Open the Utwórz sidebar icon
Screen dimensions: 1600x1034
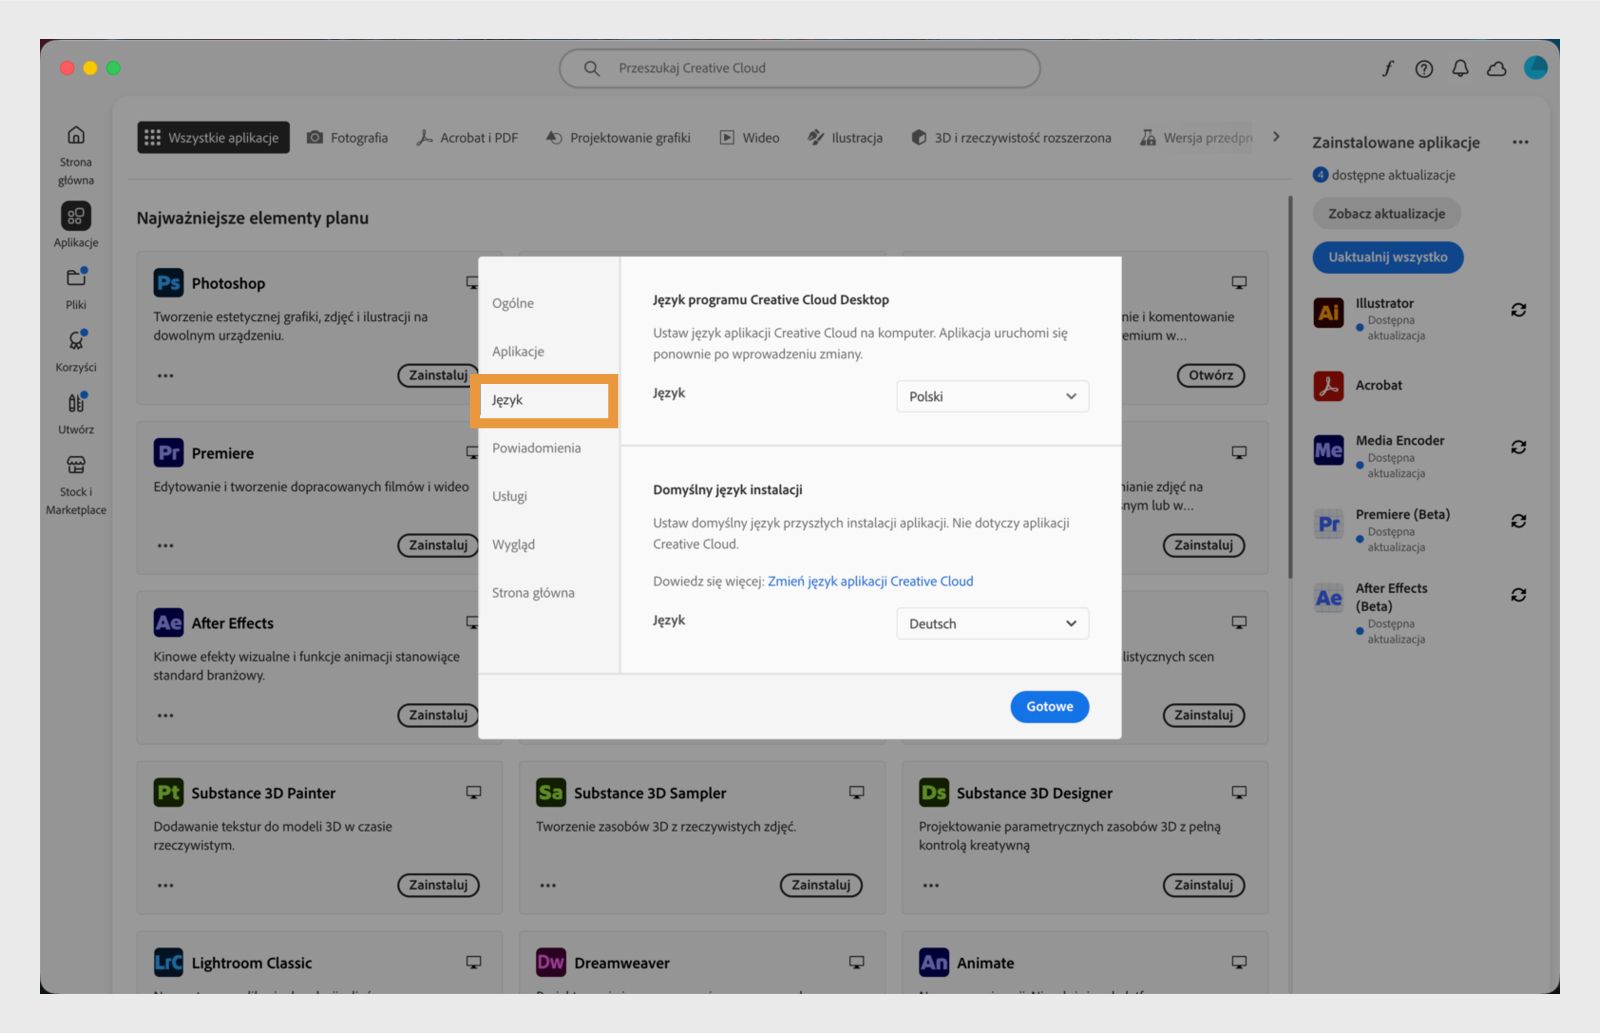[x=76, y=402]
